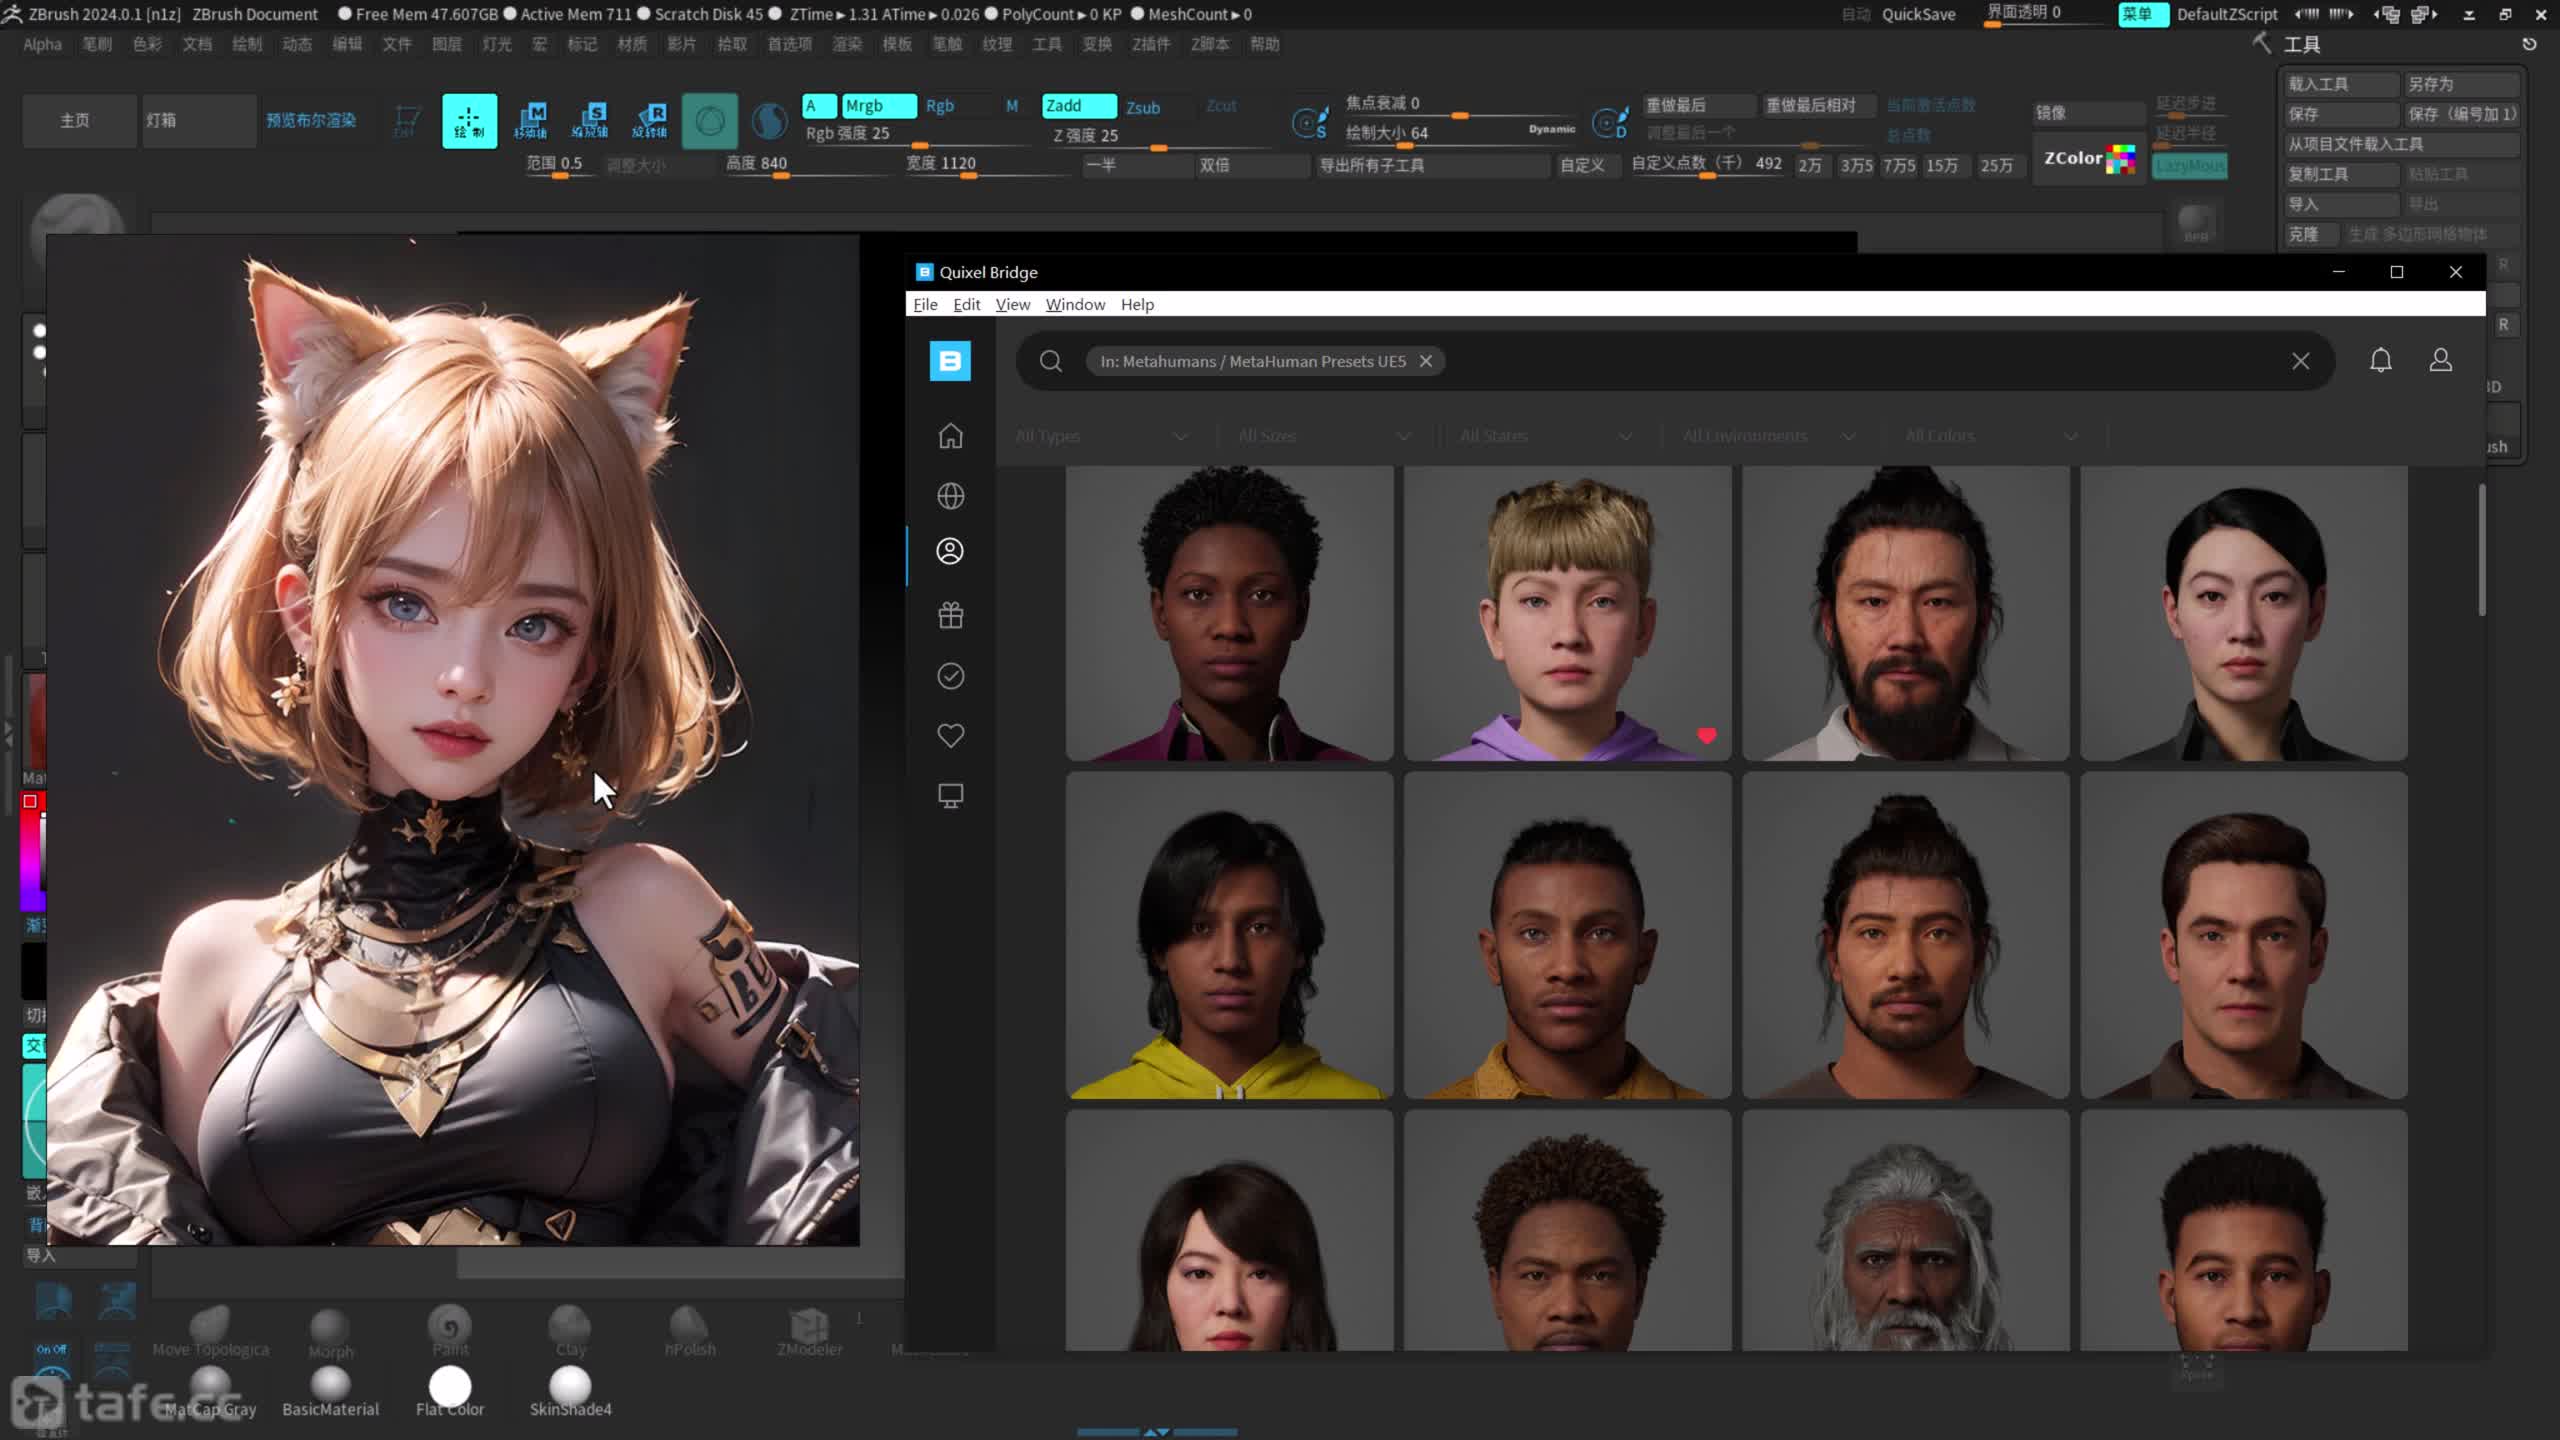Image resolution: width=2560 pixels, height=1440 pixels.
Task: Clear the Bridge search bar with X
Action: click(x=2301, y=361)
